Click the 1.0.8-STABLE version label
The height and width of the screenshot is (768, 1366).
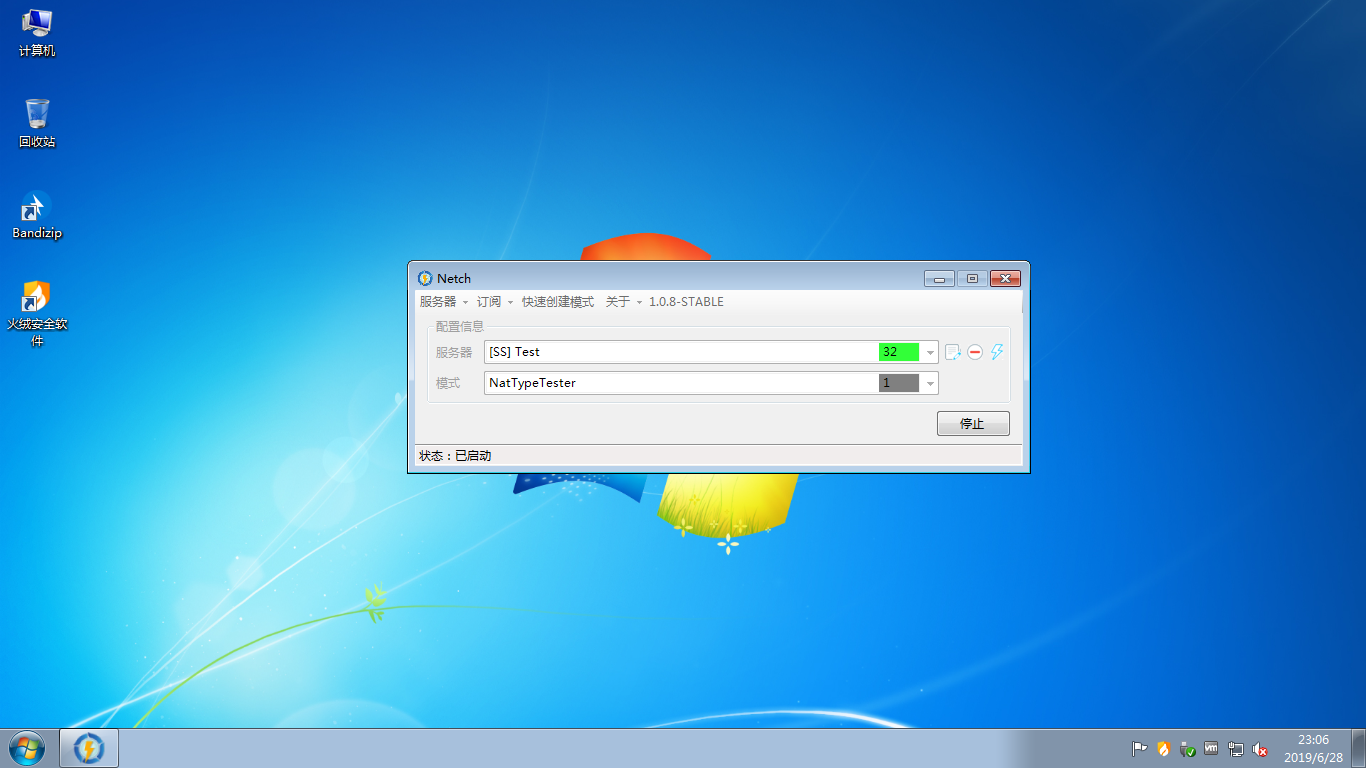686,301
